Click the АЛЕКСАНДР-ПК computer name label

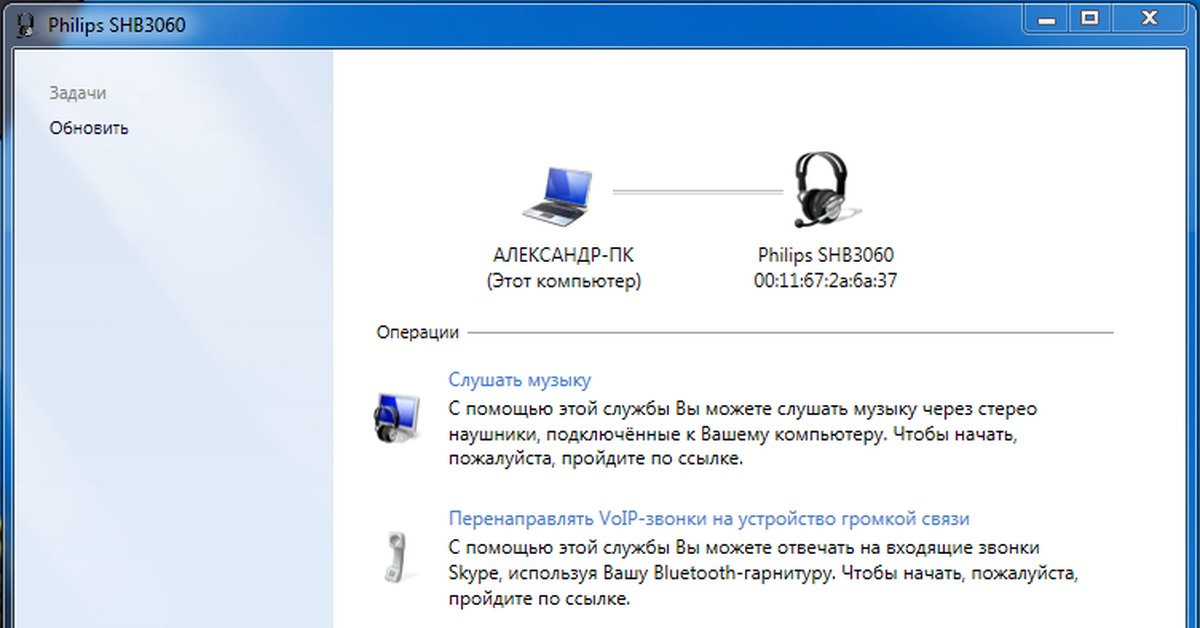tap(563, 255)
